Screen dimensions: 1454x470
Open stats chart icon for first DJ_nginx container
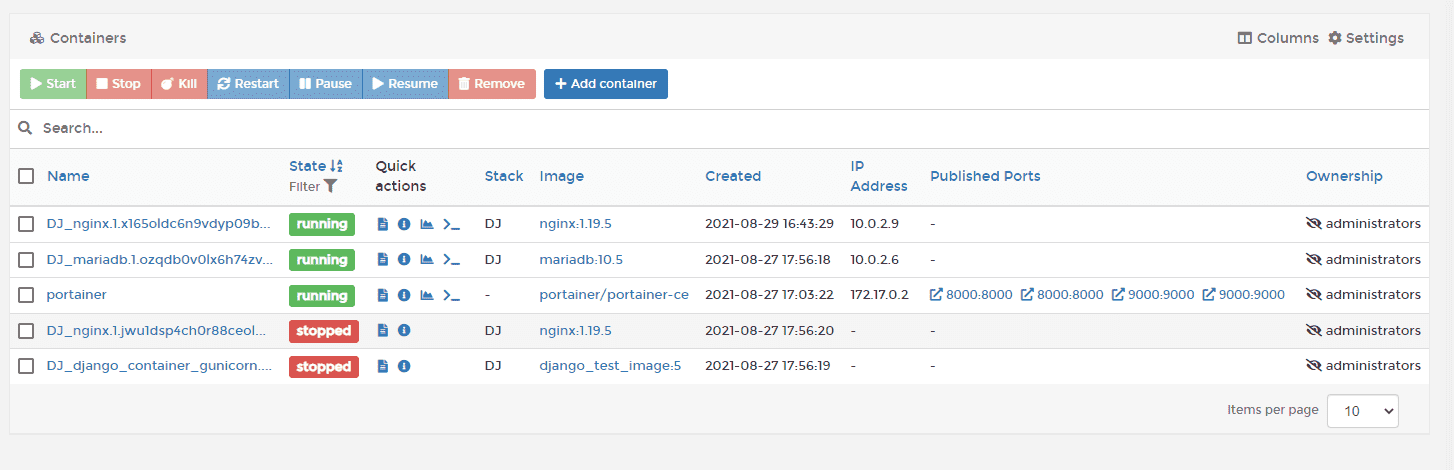(427, 224)
